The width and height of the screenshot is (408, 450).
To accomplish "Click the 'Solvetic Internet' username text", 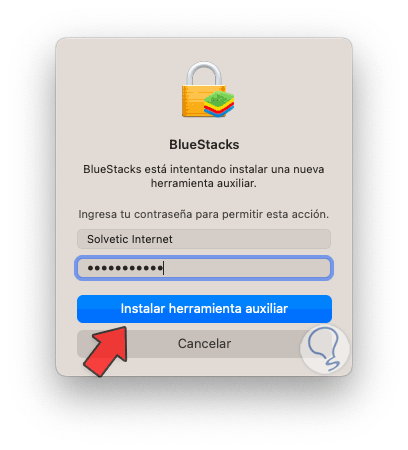I will pyautogui.click(x=130, y=239).
